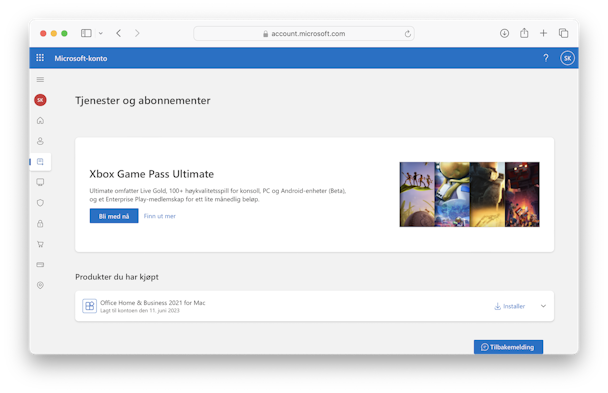Follow the Finn ut mer link
The image size is (608, 393).
click(x=160, y=216)
